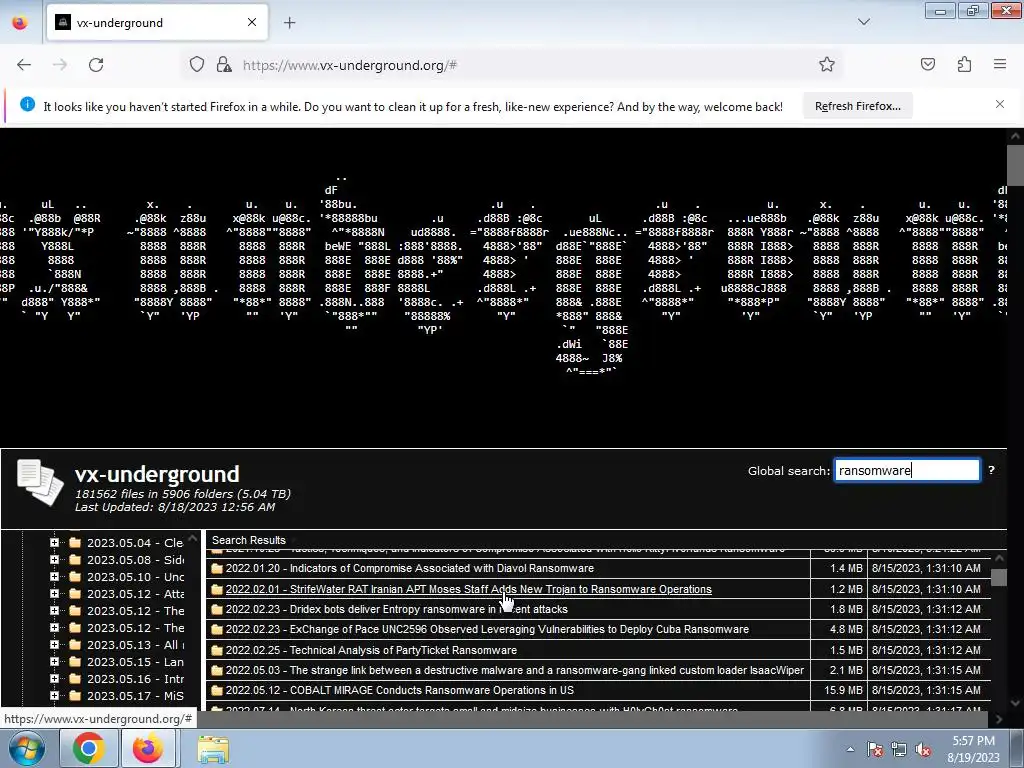Close the vx-underground tab
1024x768 pixels.
click(x=252, y=22)
